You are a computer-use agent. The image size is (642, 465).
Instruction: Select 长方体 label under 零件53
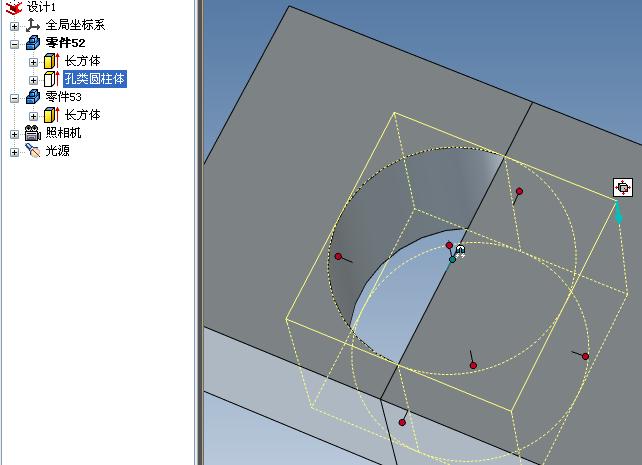pos(82,115)
